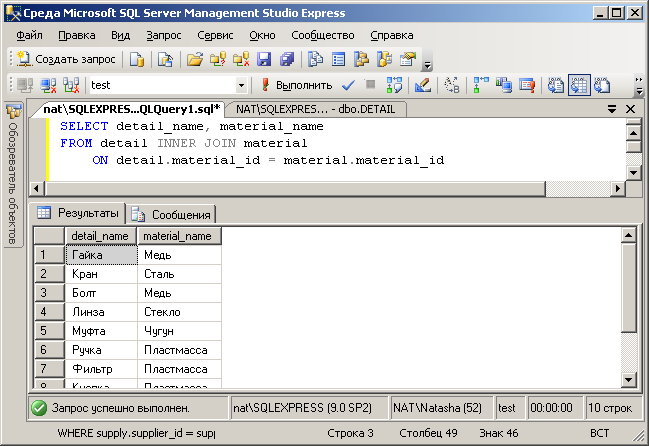This screenshot has height=446, width=649.
Task: Click the results grid top-left select-all corner
Action: coord(49,236)
